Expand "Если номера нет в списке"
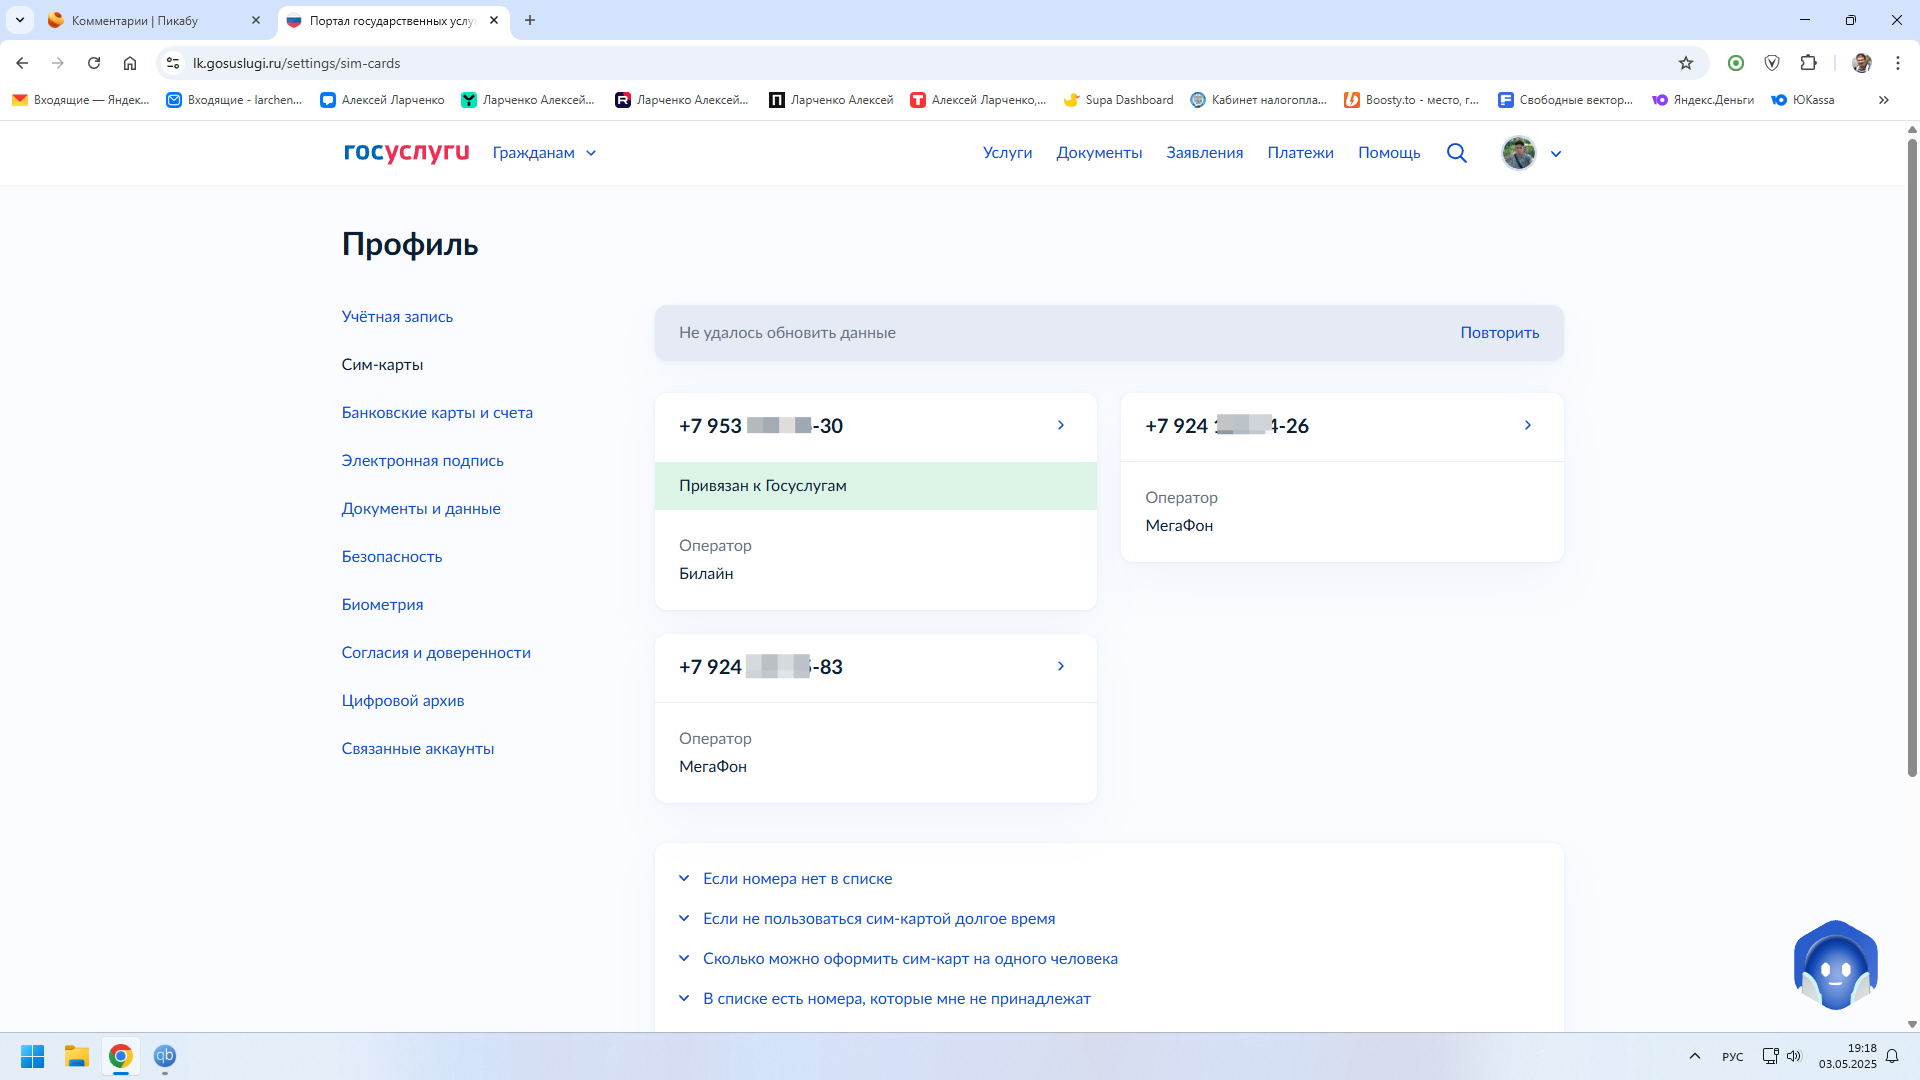Viewport: 1920px width, 1080px height. pyautogui.click(x=797, y=878)
